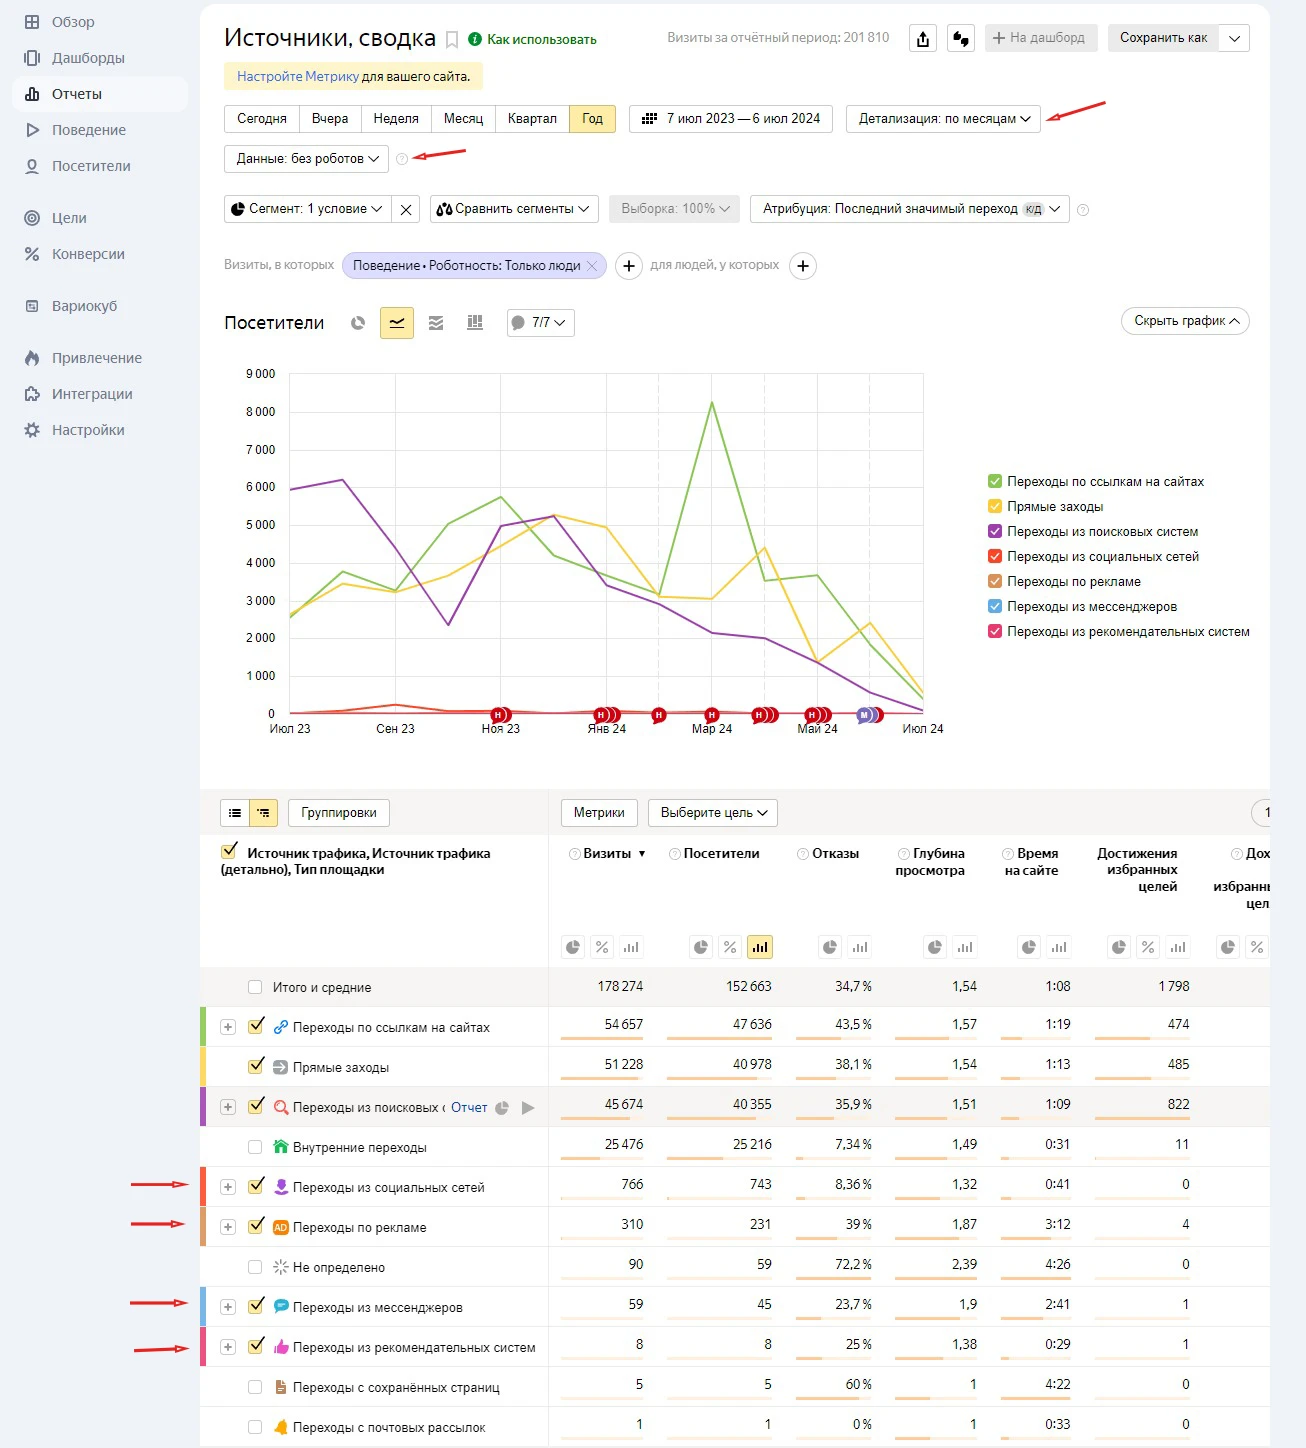The image size is (1306, 1448).
Task: Switch table to flat list view
Action: pyautogui.click(x=235, y=813)
